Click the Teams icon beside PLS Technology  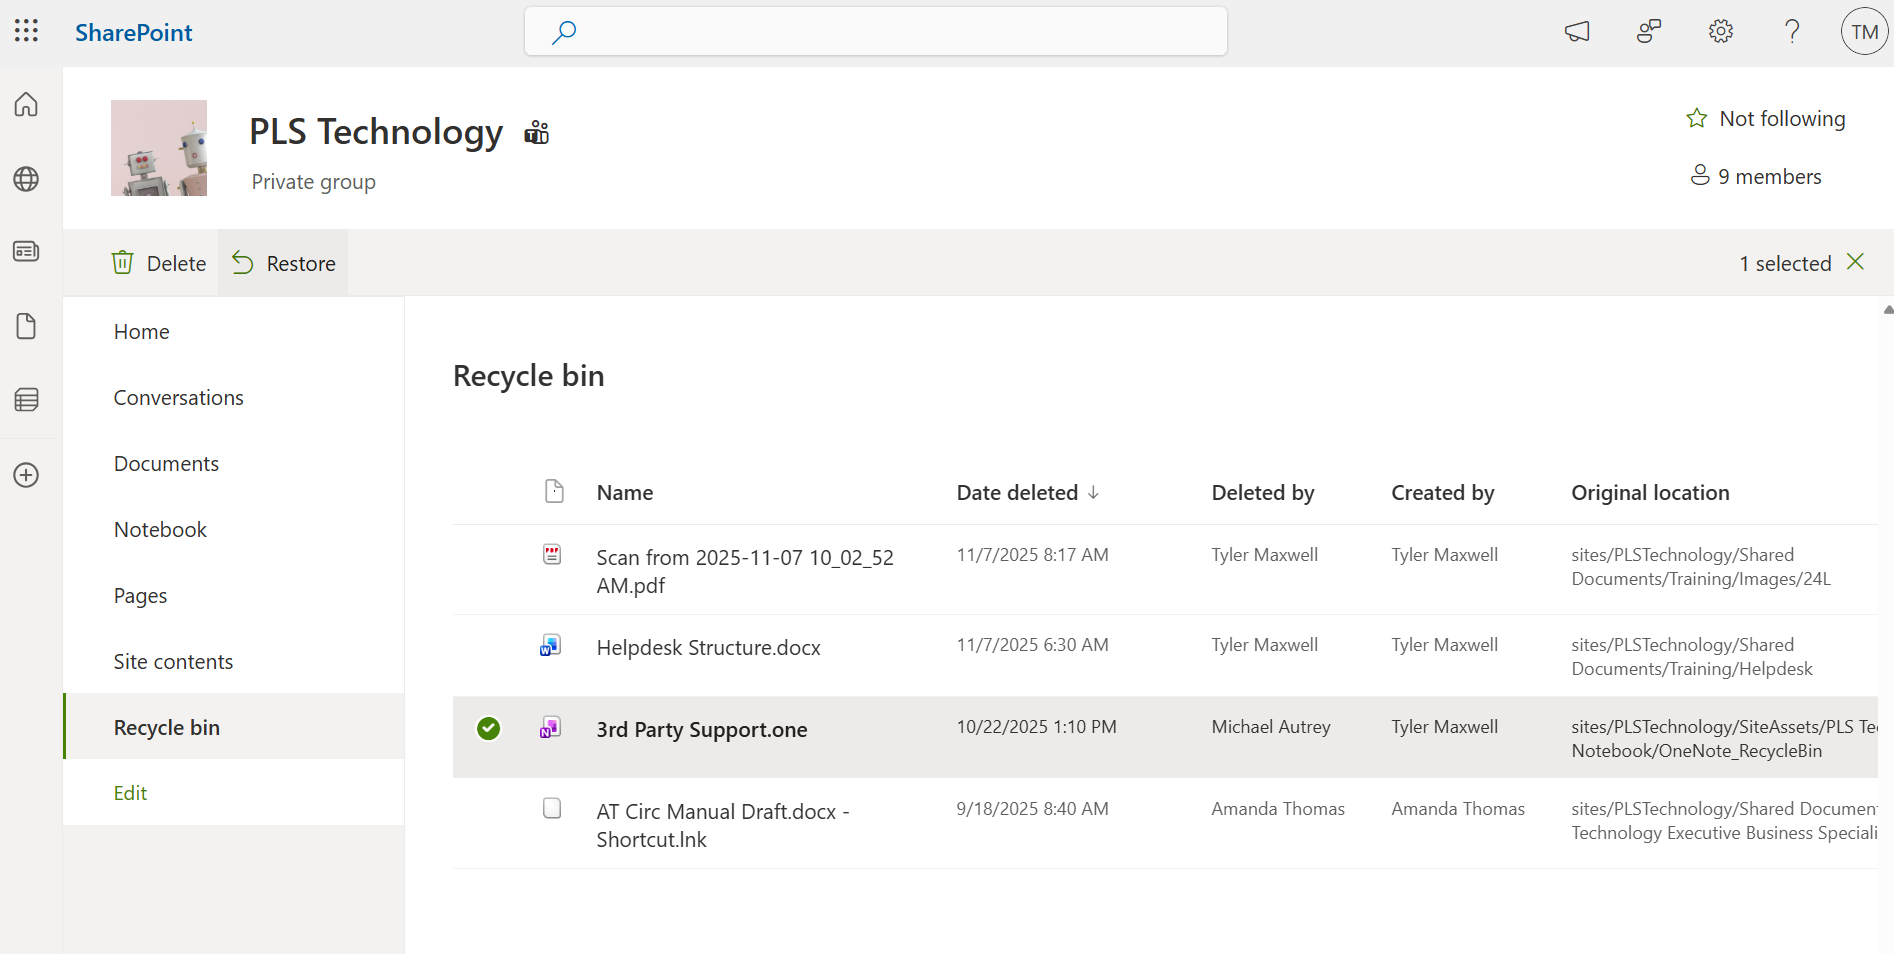[x=537, y=132]
